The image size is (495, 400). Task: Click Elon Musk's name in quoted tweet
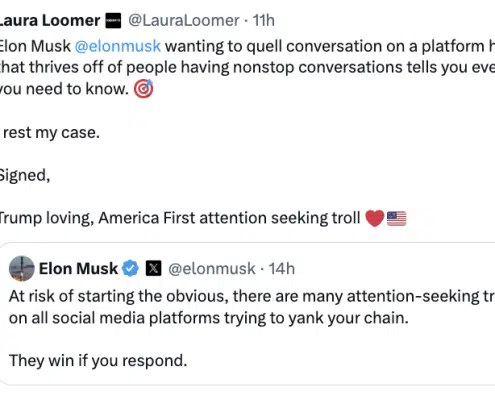78,269
